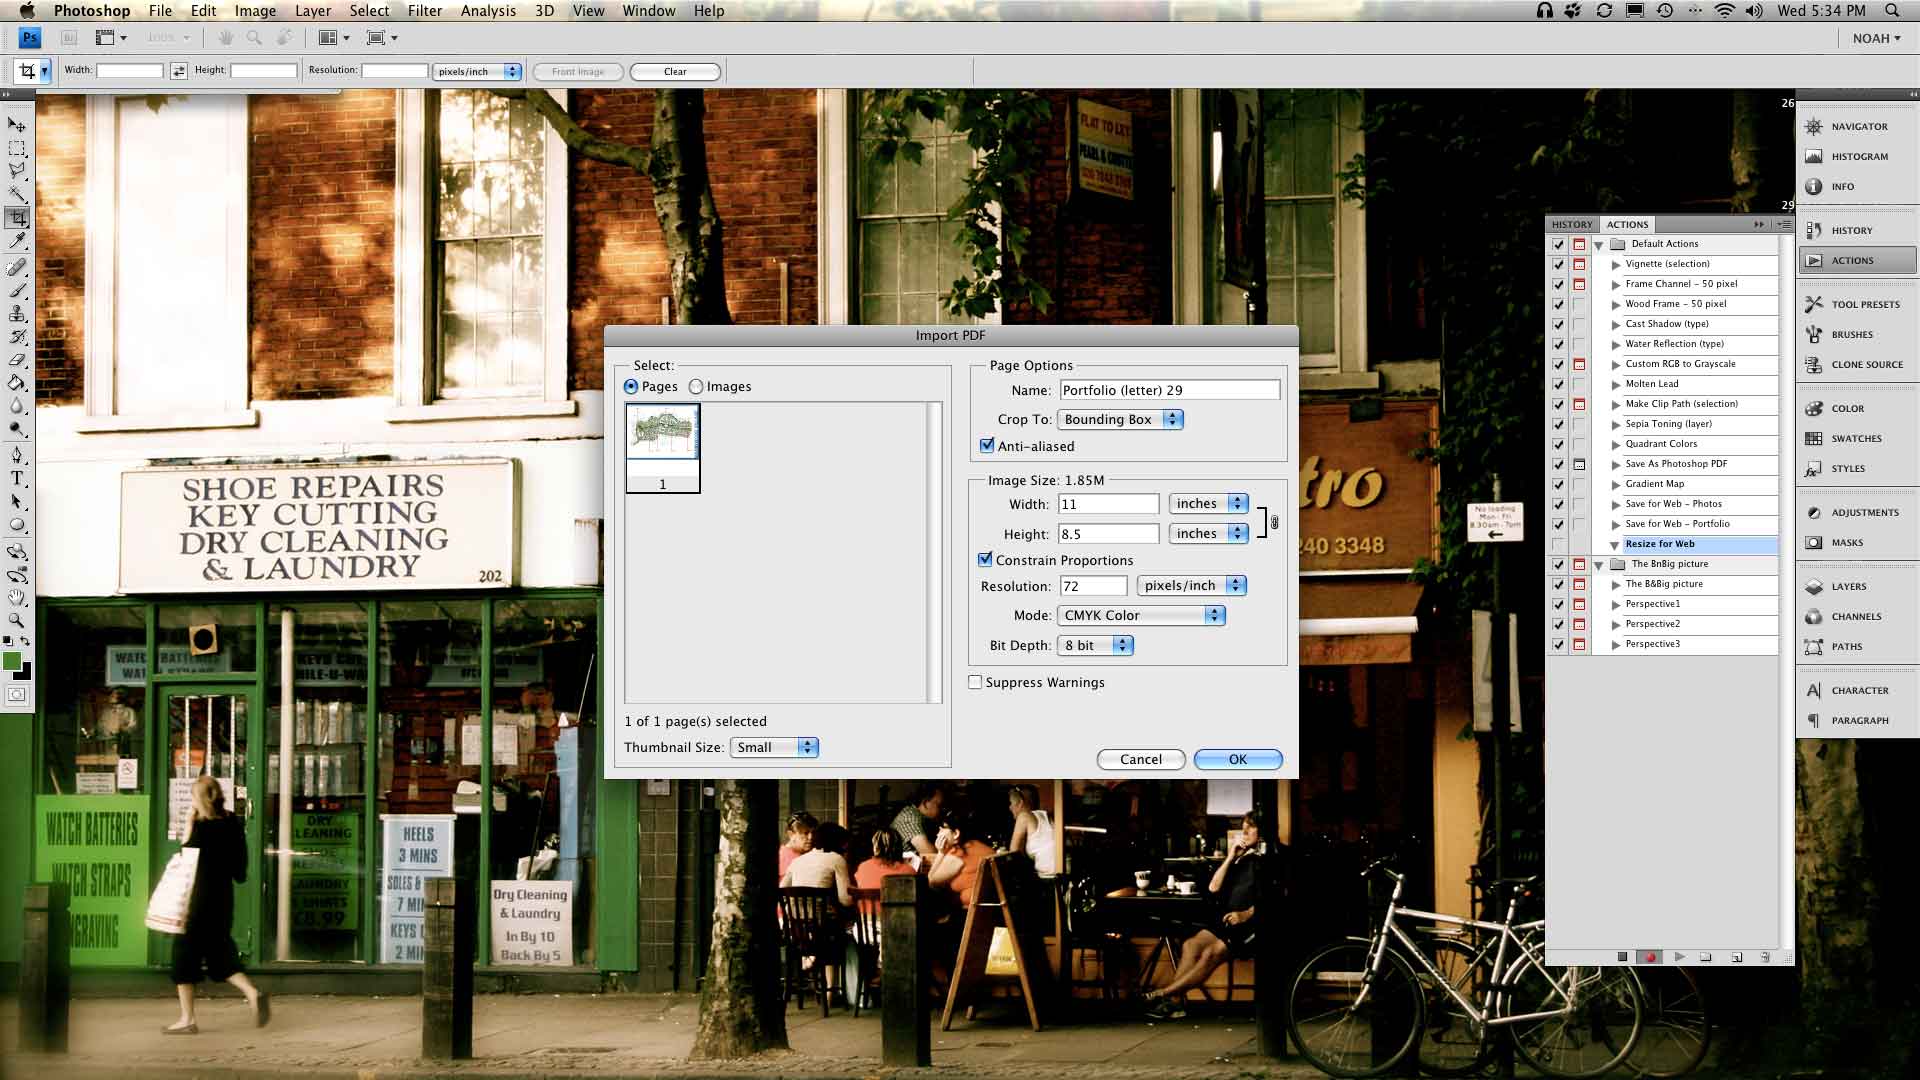Image resolution: width=1920 pixels, height=1080 pixels.
Task: Select the Pages radio button
Action: (631, 386)
